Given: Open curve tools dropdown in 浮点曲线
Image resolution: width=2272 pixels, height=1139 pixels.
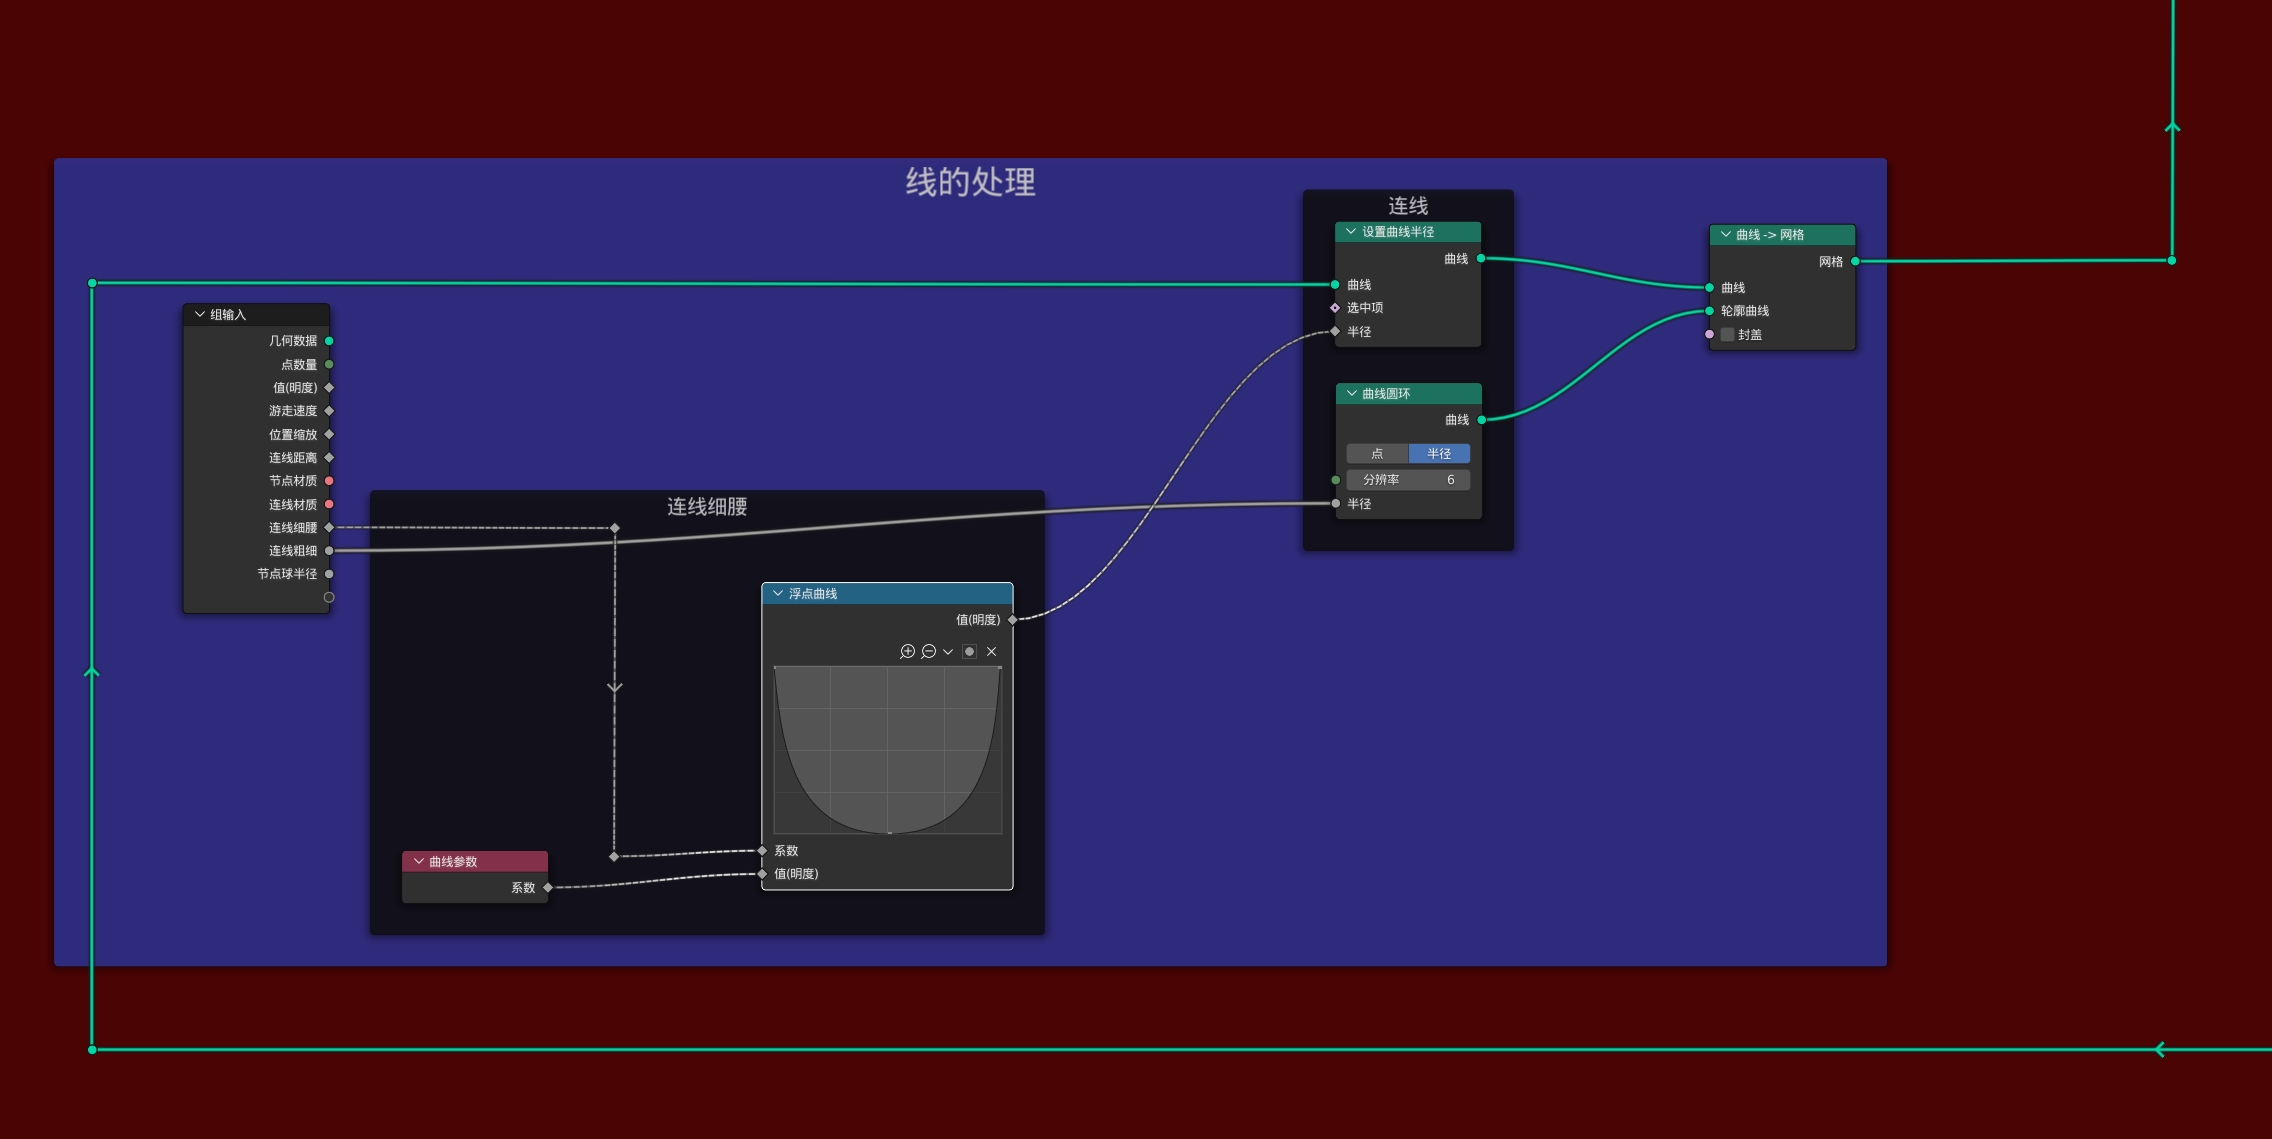Looking at the screenshot, I should pyautogui.click(x=948, y=651).
